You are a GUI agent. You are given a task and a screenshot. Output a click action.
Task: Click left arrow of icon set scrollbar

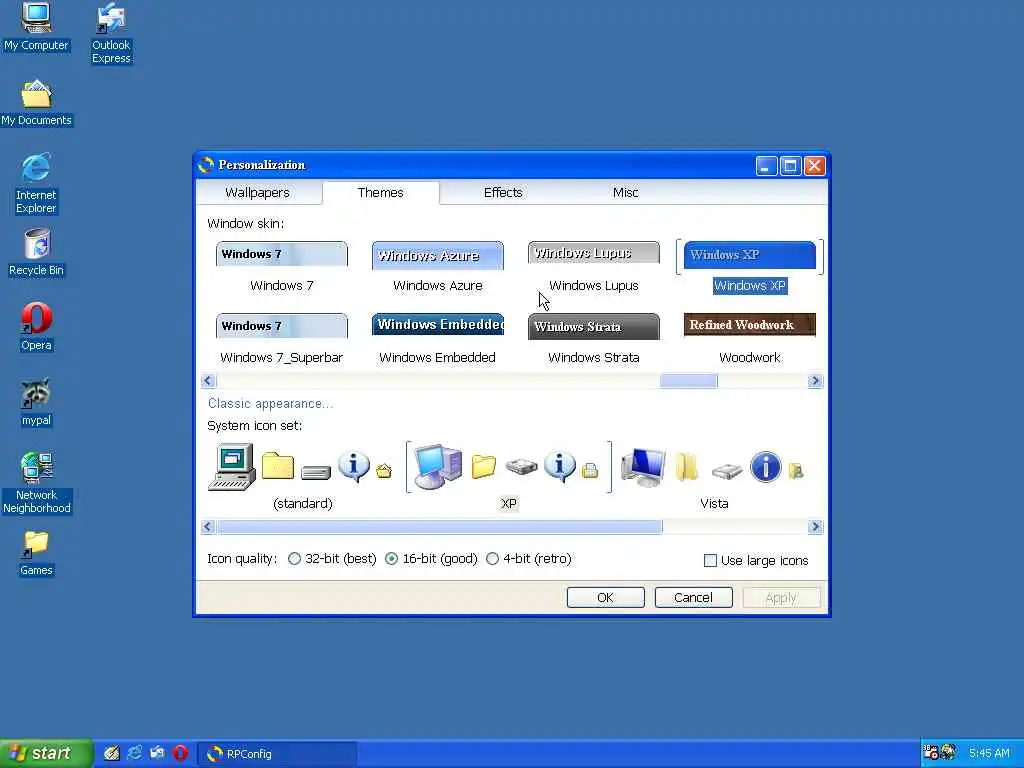[208, 527]
